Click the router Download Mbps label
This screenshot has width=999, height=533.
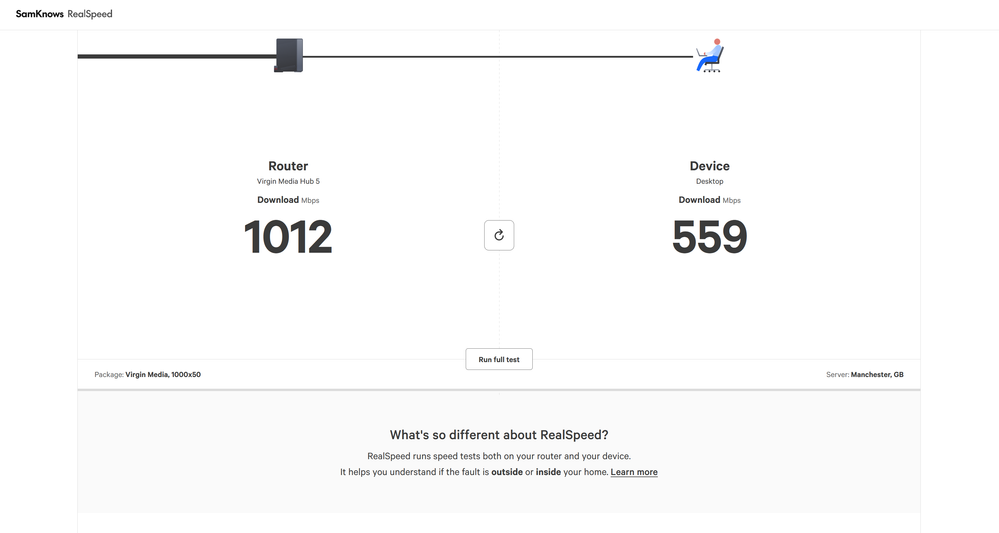click(288, 200)
